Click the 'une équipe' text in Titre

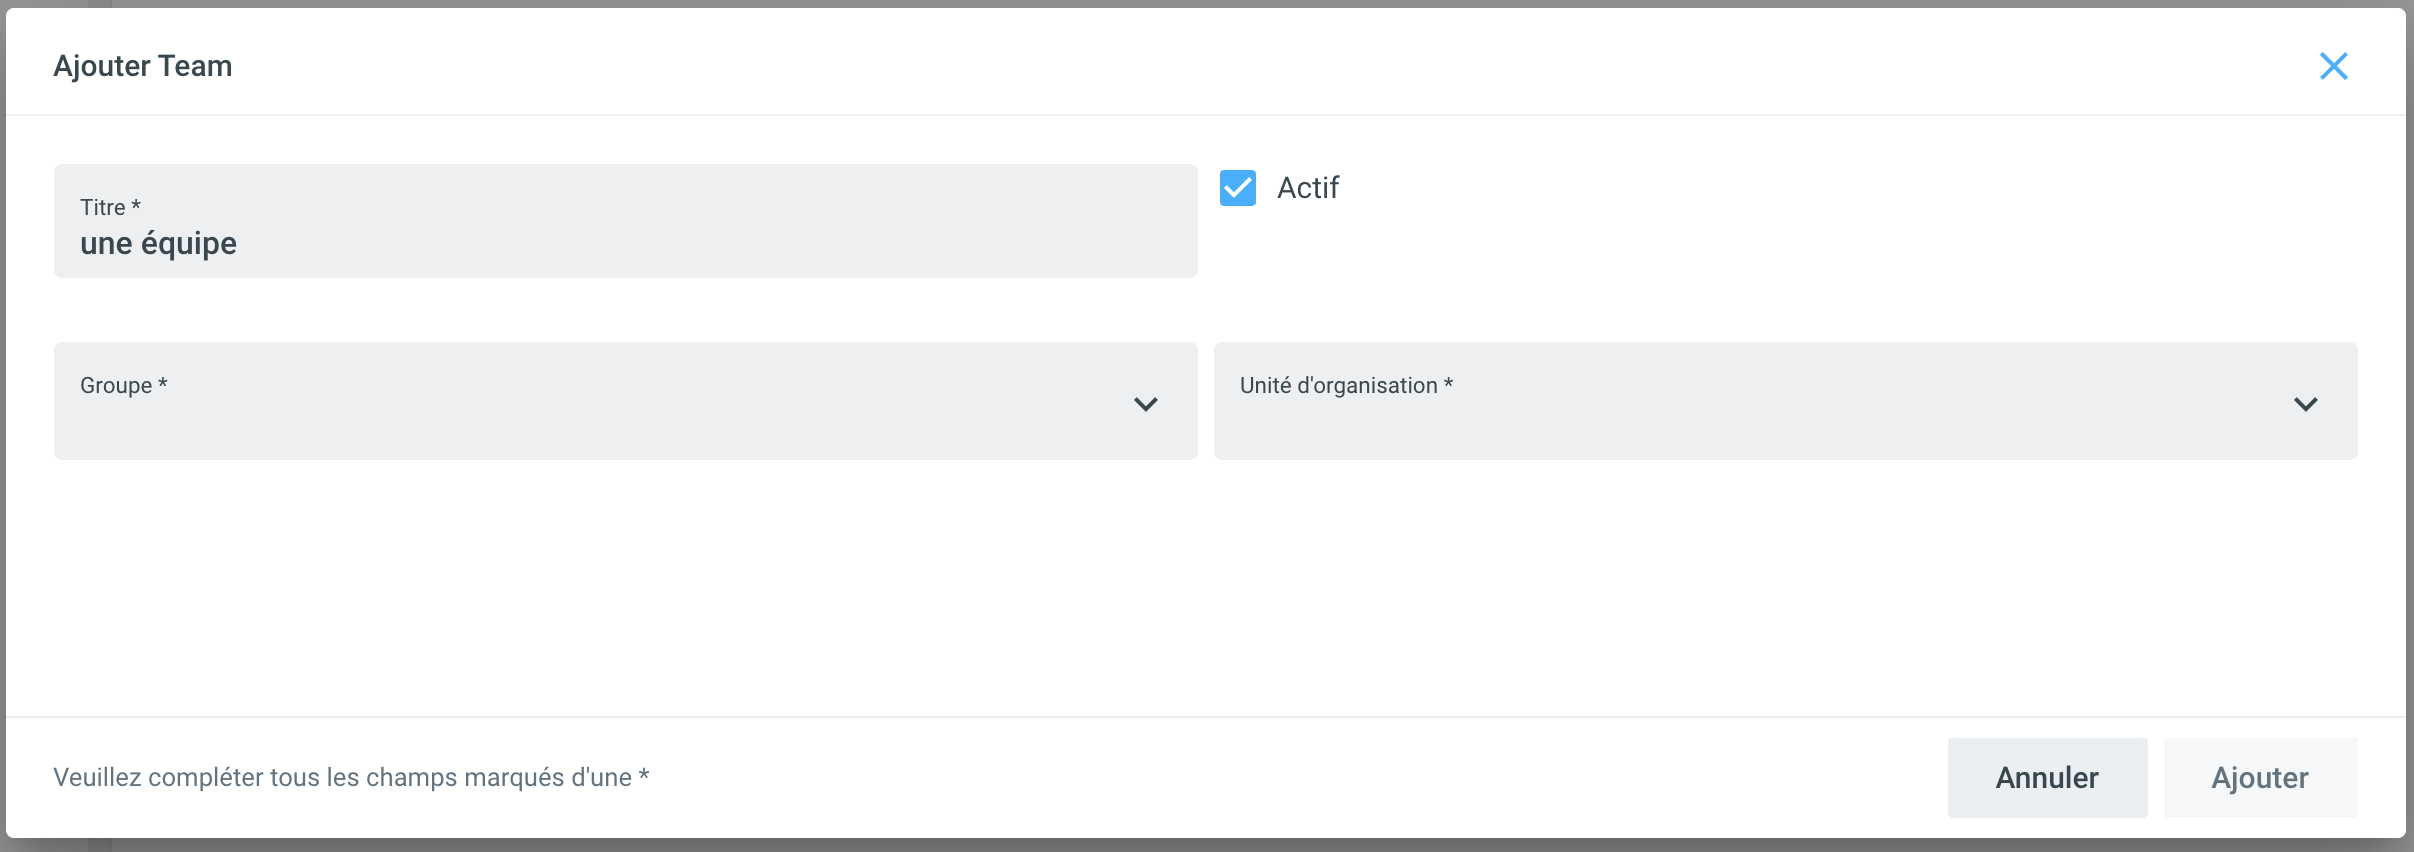pos(158,244)
